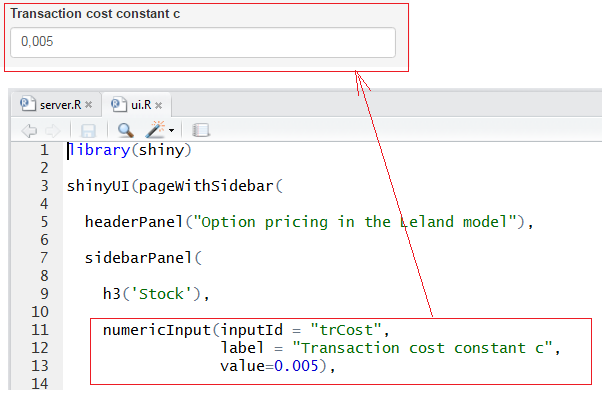606x397 pixels.
Task: Click the sidebarPanel( code line
Action: pyautogui.click(x=143, y=258)
